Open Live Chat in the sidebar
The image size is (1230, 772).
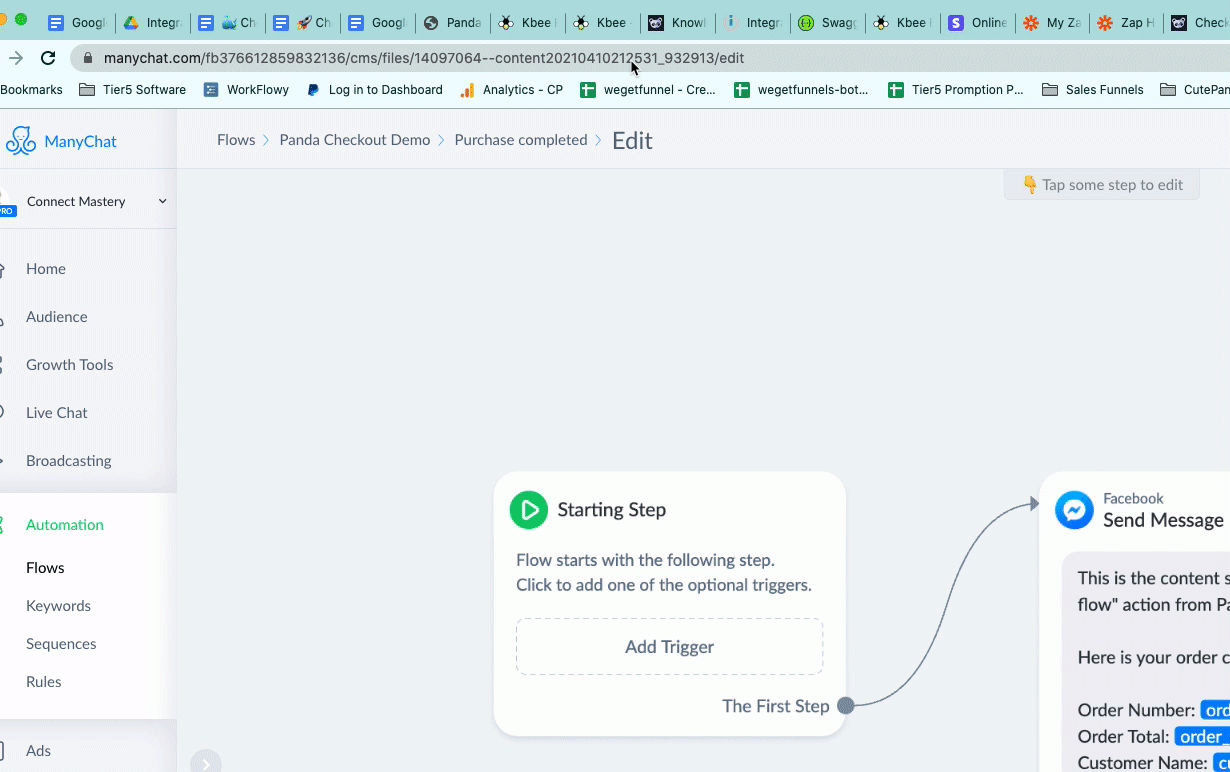coord(57,413)
